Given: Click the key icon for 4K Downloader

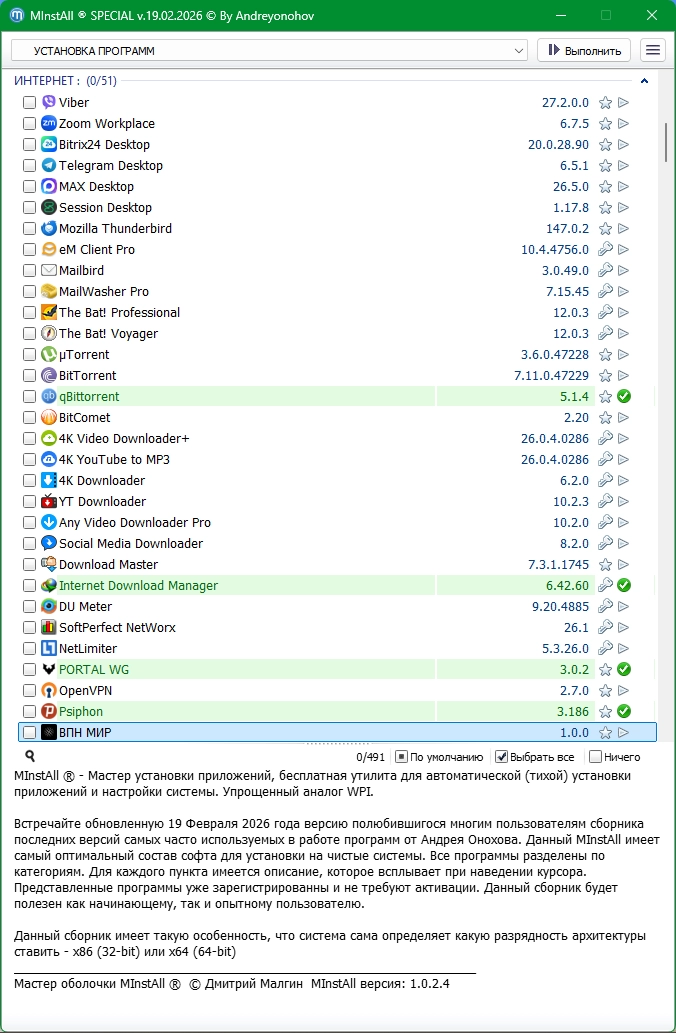Looking at the screenshot, I should coord(605,480).
